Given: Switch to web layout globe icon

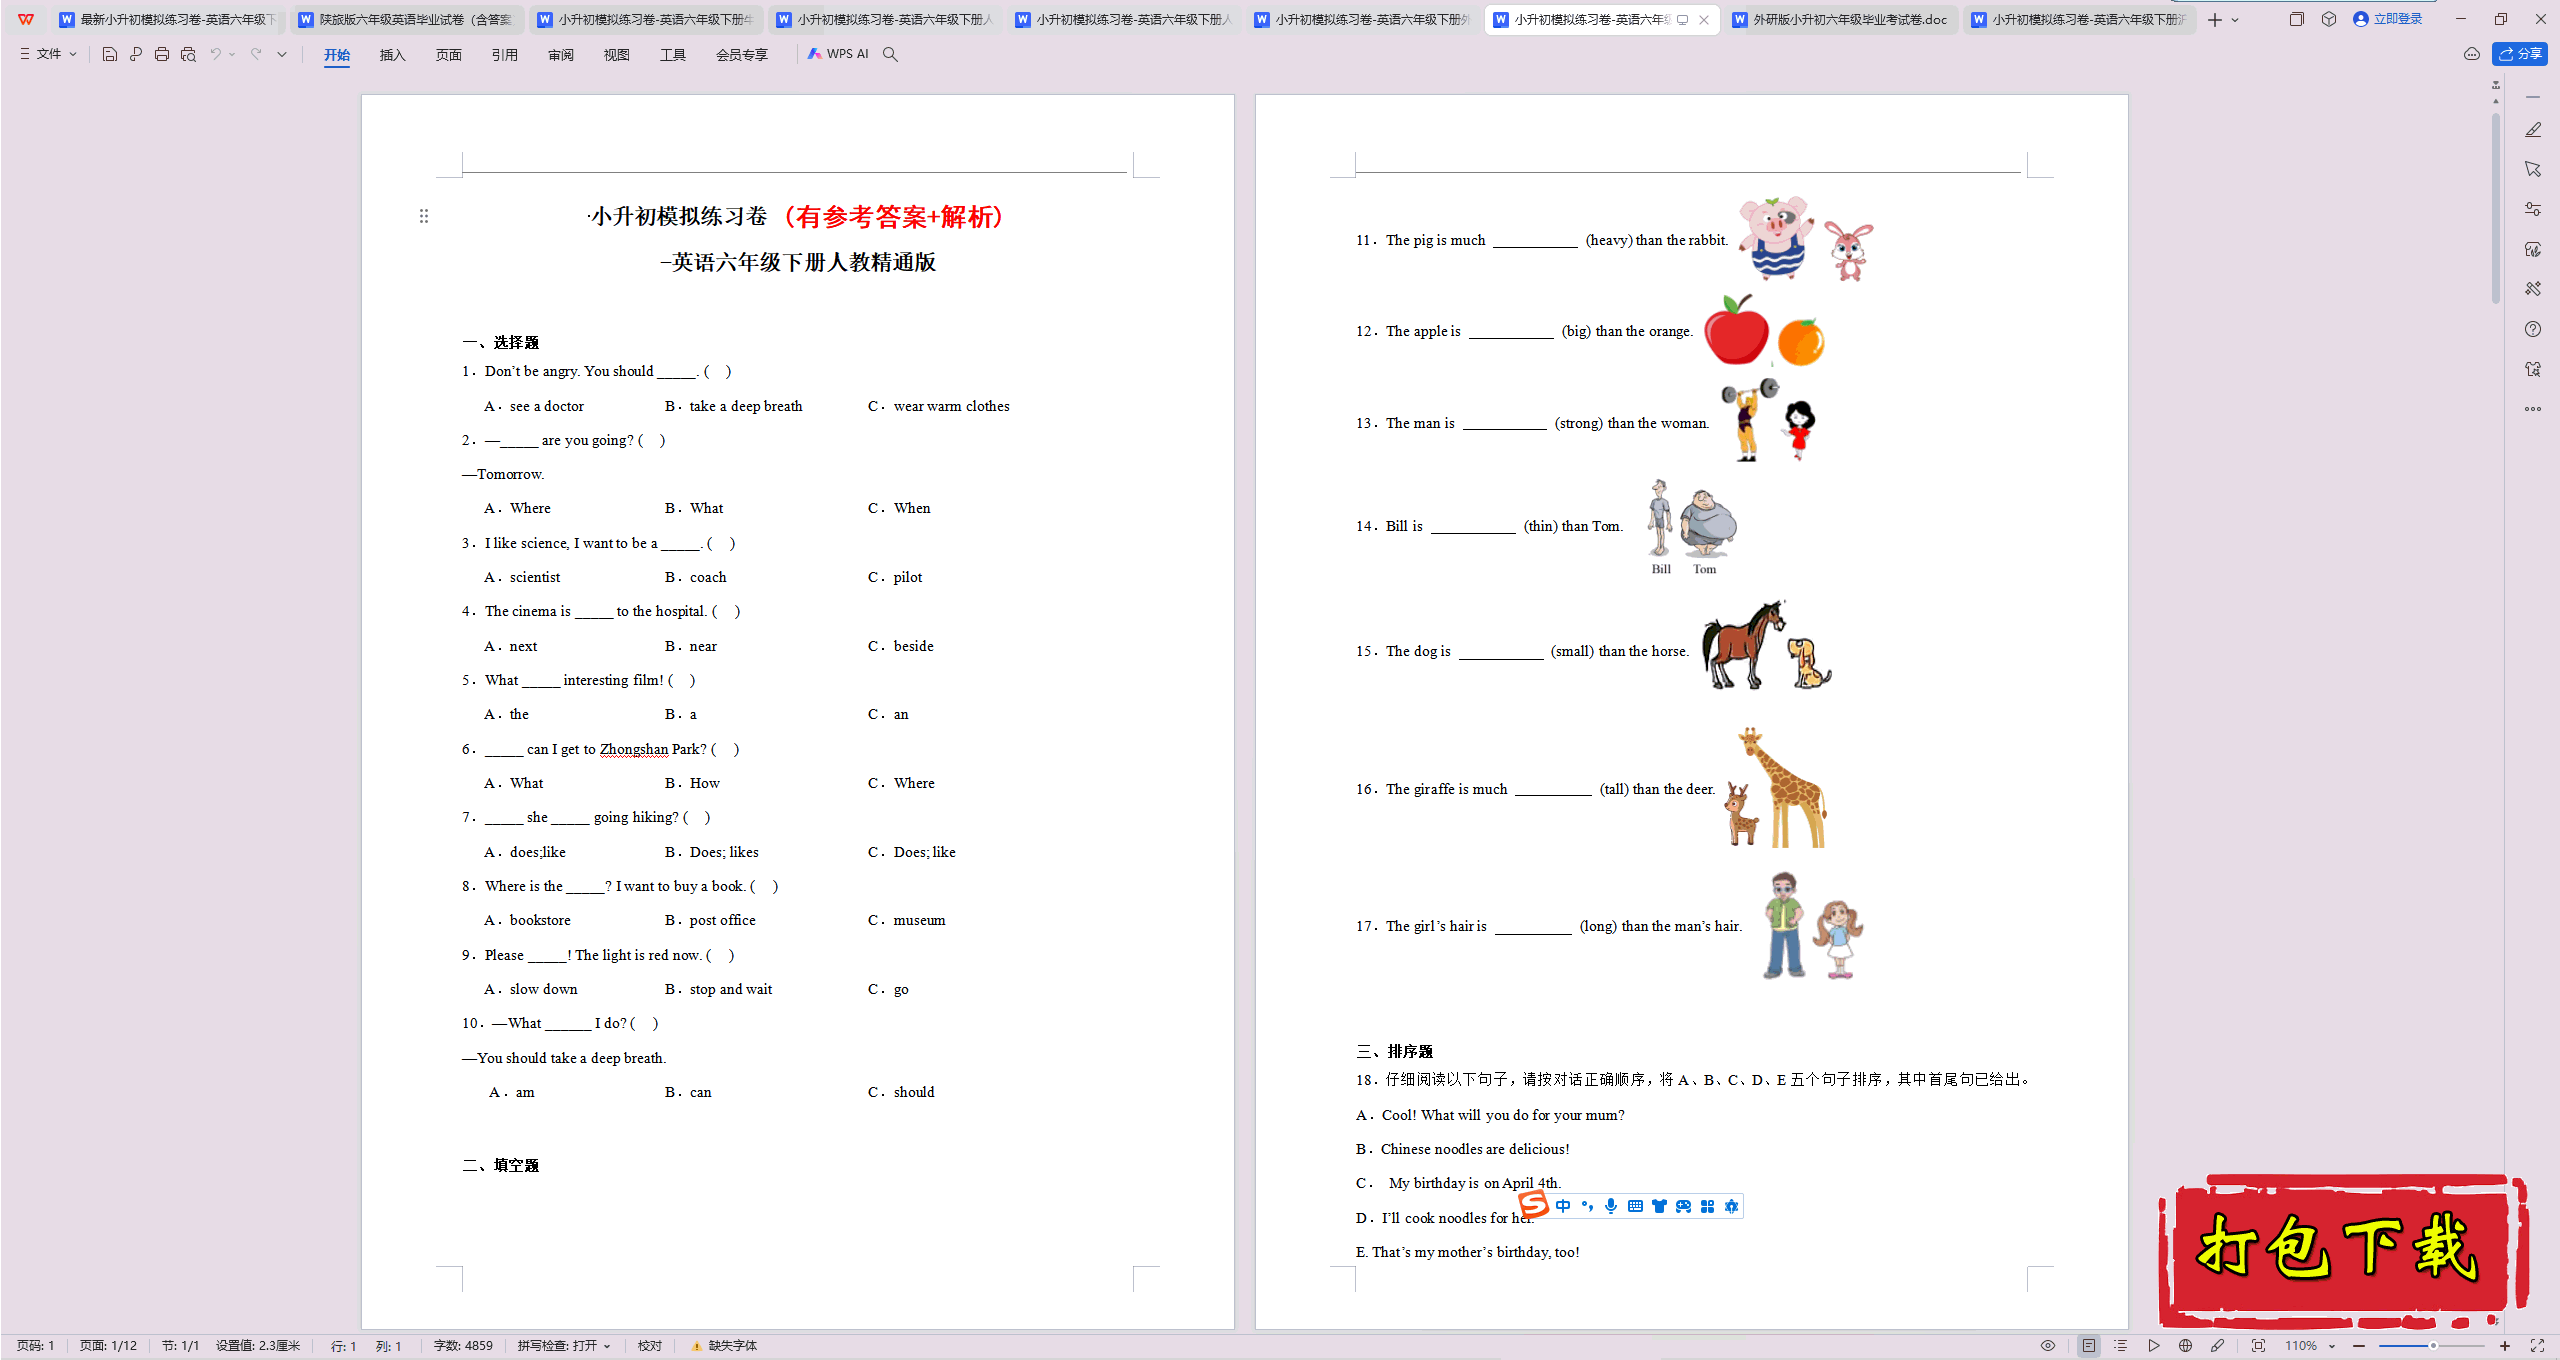Looking at the screenshot, I should pyautogui.click(x=2186, y=1346).
